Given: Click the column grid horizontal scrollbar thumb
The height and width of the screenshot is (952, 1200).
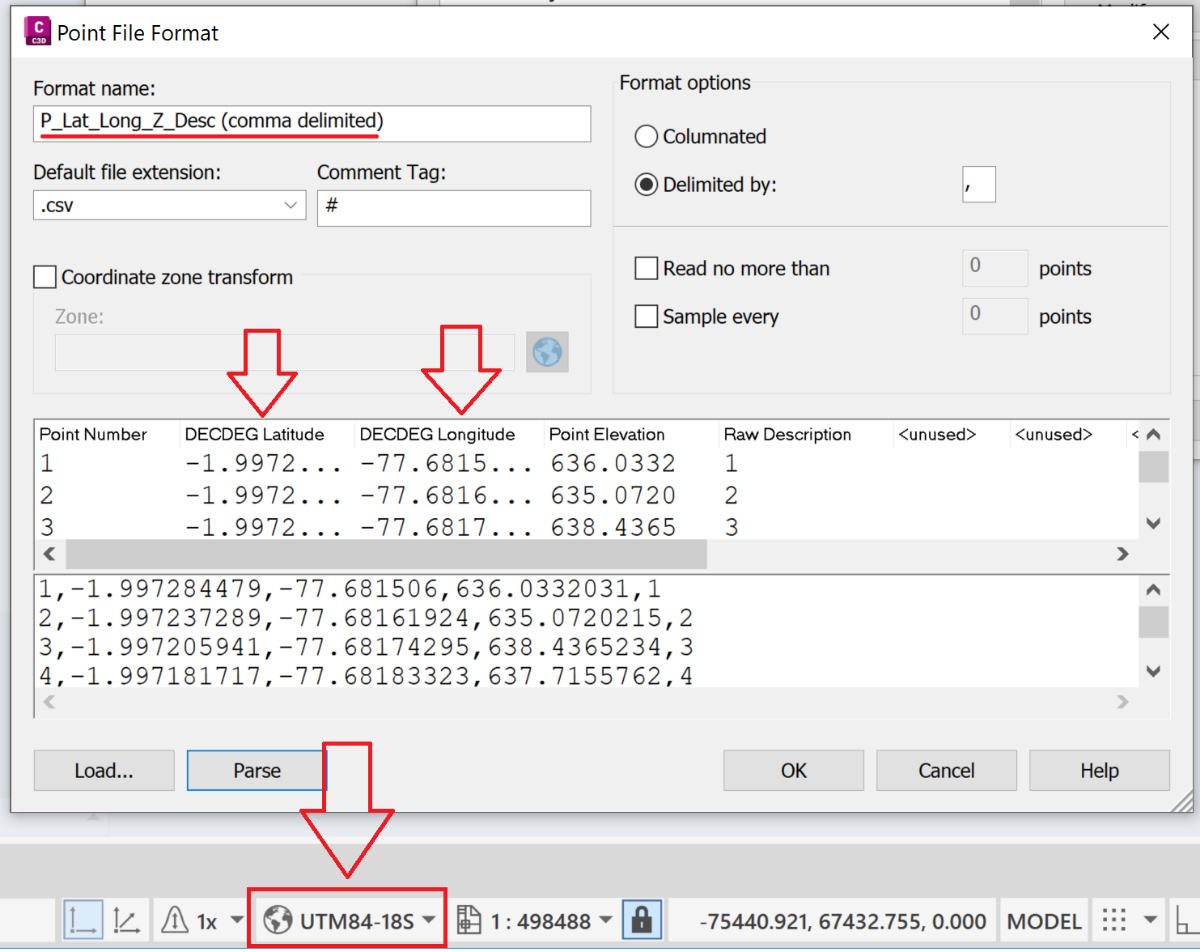Looking at the screenshot, I should point(386,554).
